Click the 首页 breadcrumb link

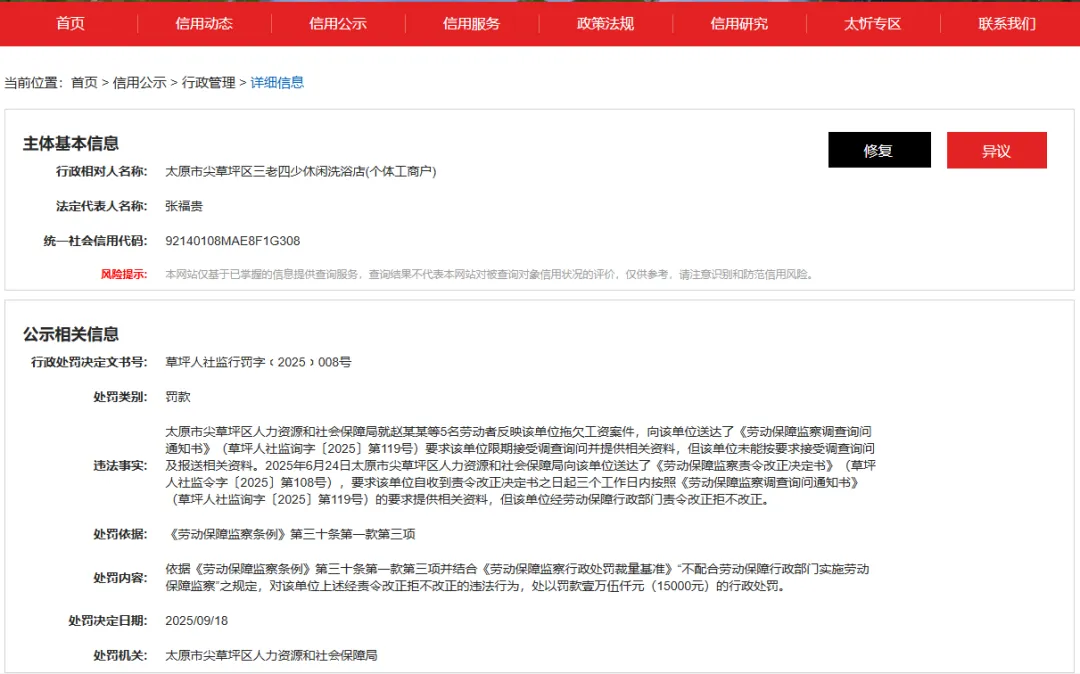pos(84,83)
